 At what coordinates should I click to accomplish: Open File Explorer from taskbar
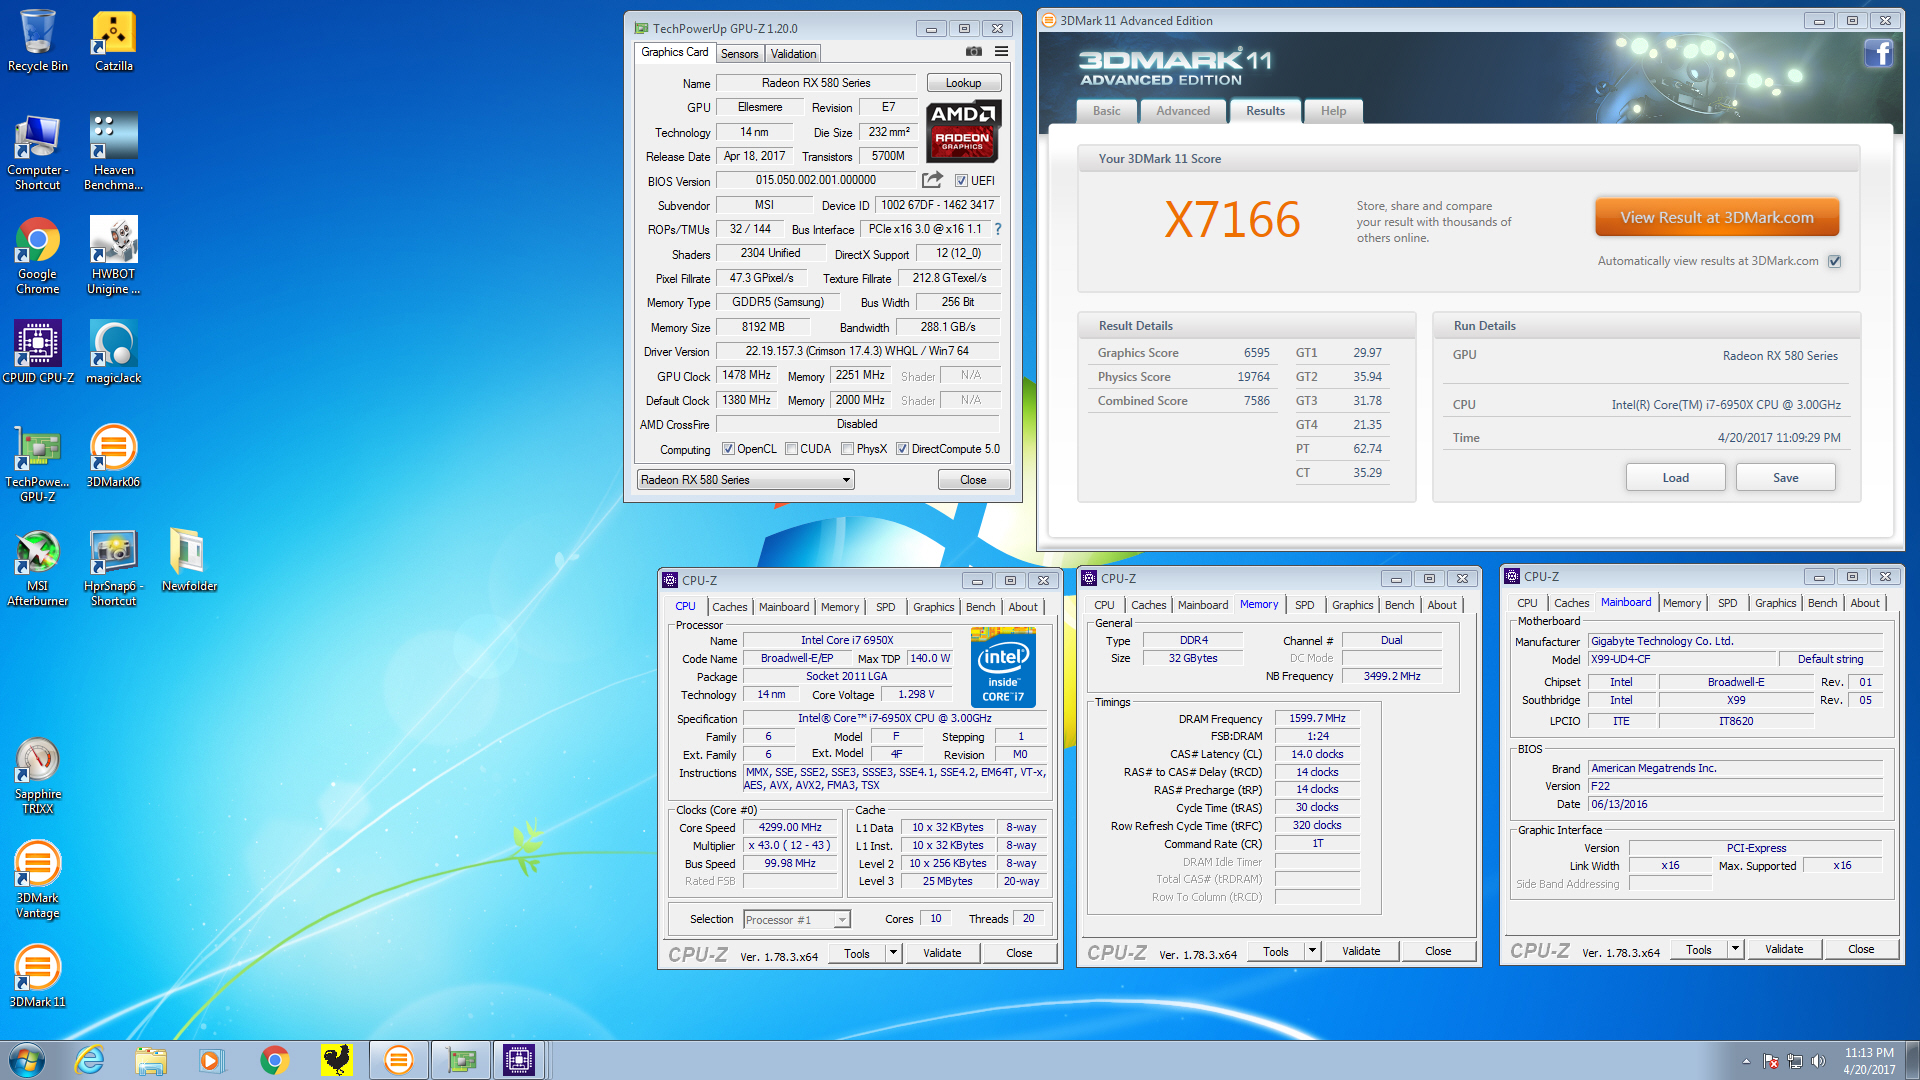pos(151,1060)
